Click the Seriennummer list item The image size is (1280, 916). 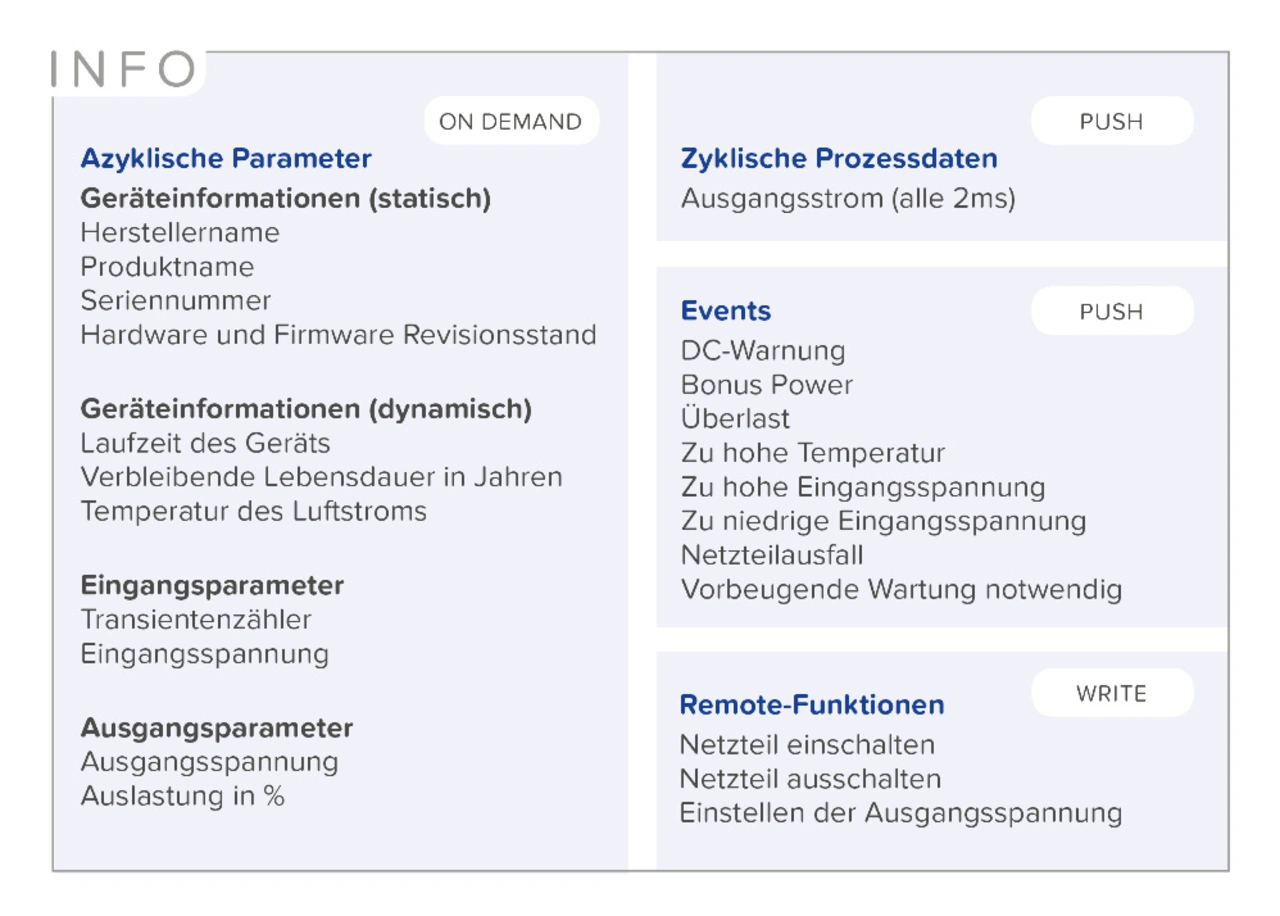point(176,300)
